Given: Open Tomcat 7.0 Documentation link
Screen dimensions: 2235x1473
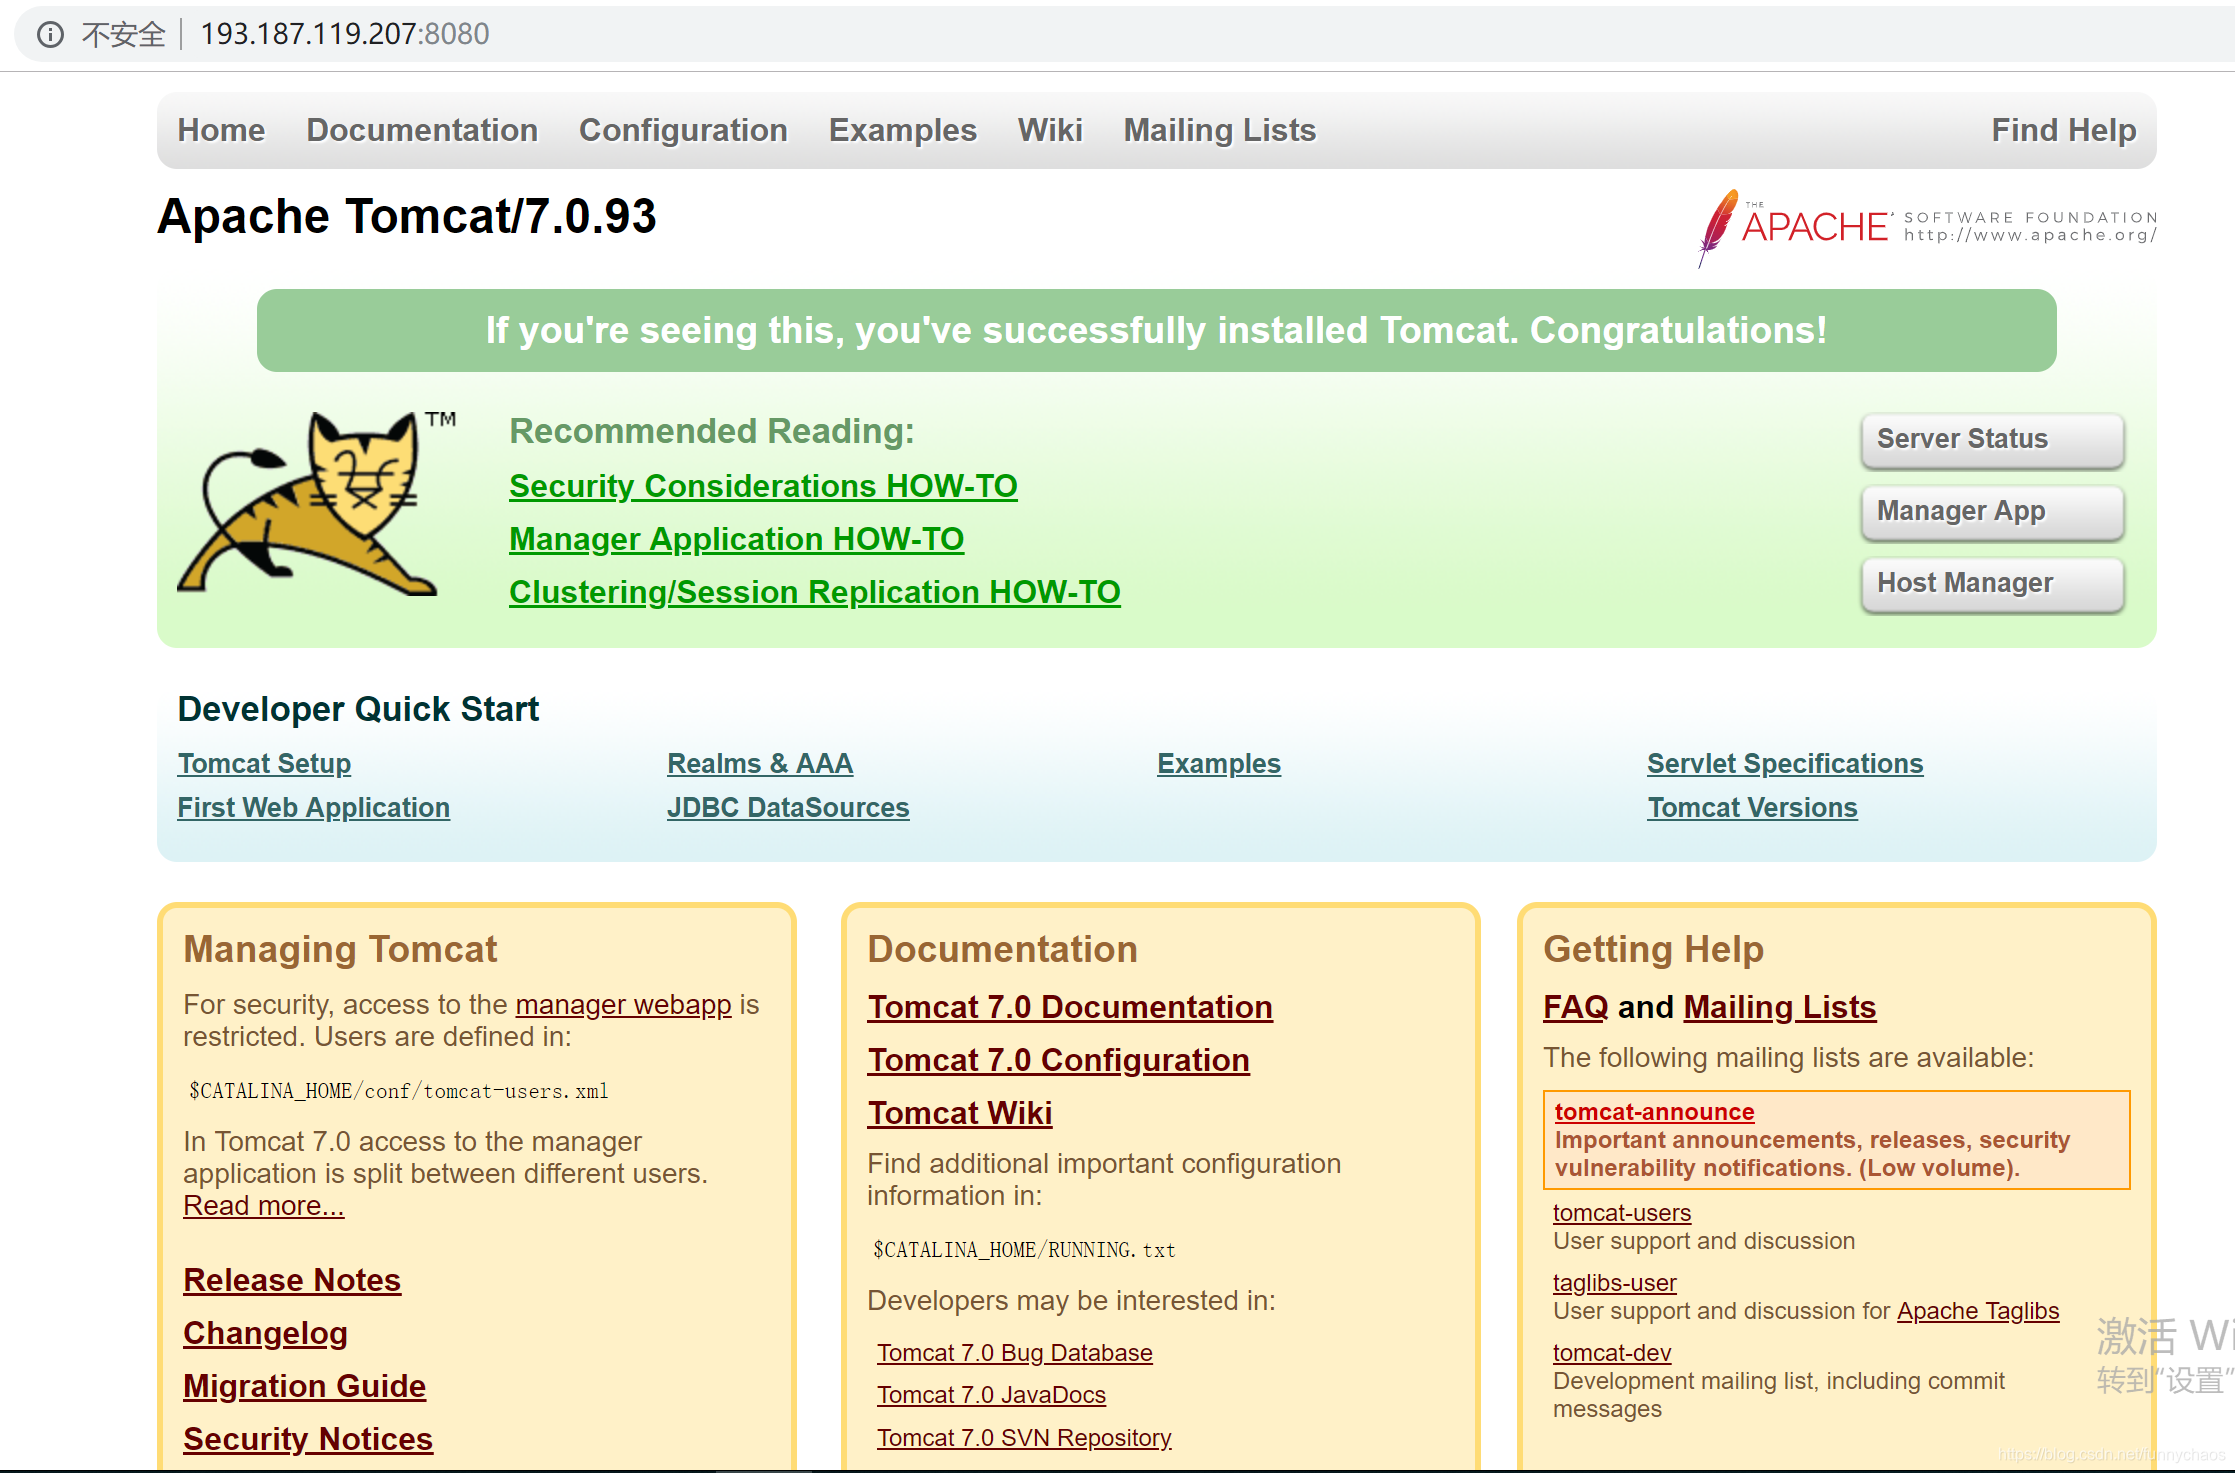Looking at the screenshot, I should 1070,1008.
